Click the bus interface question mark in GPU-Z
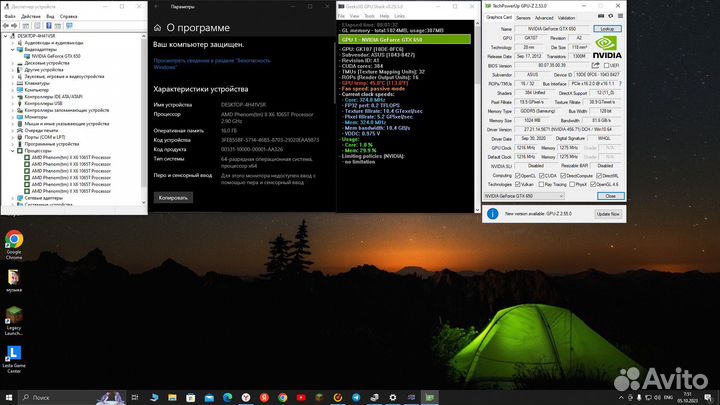This screenshot has height=405, width=720. [620, 84]
